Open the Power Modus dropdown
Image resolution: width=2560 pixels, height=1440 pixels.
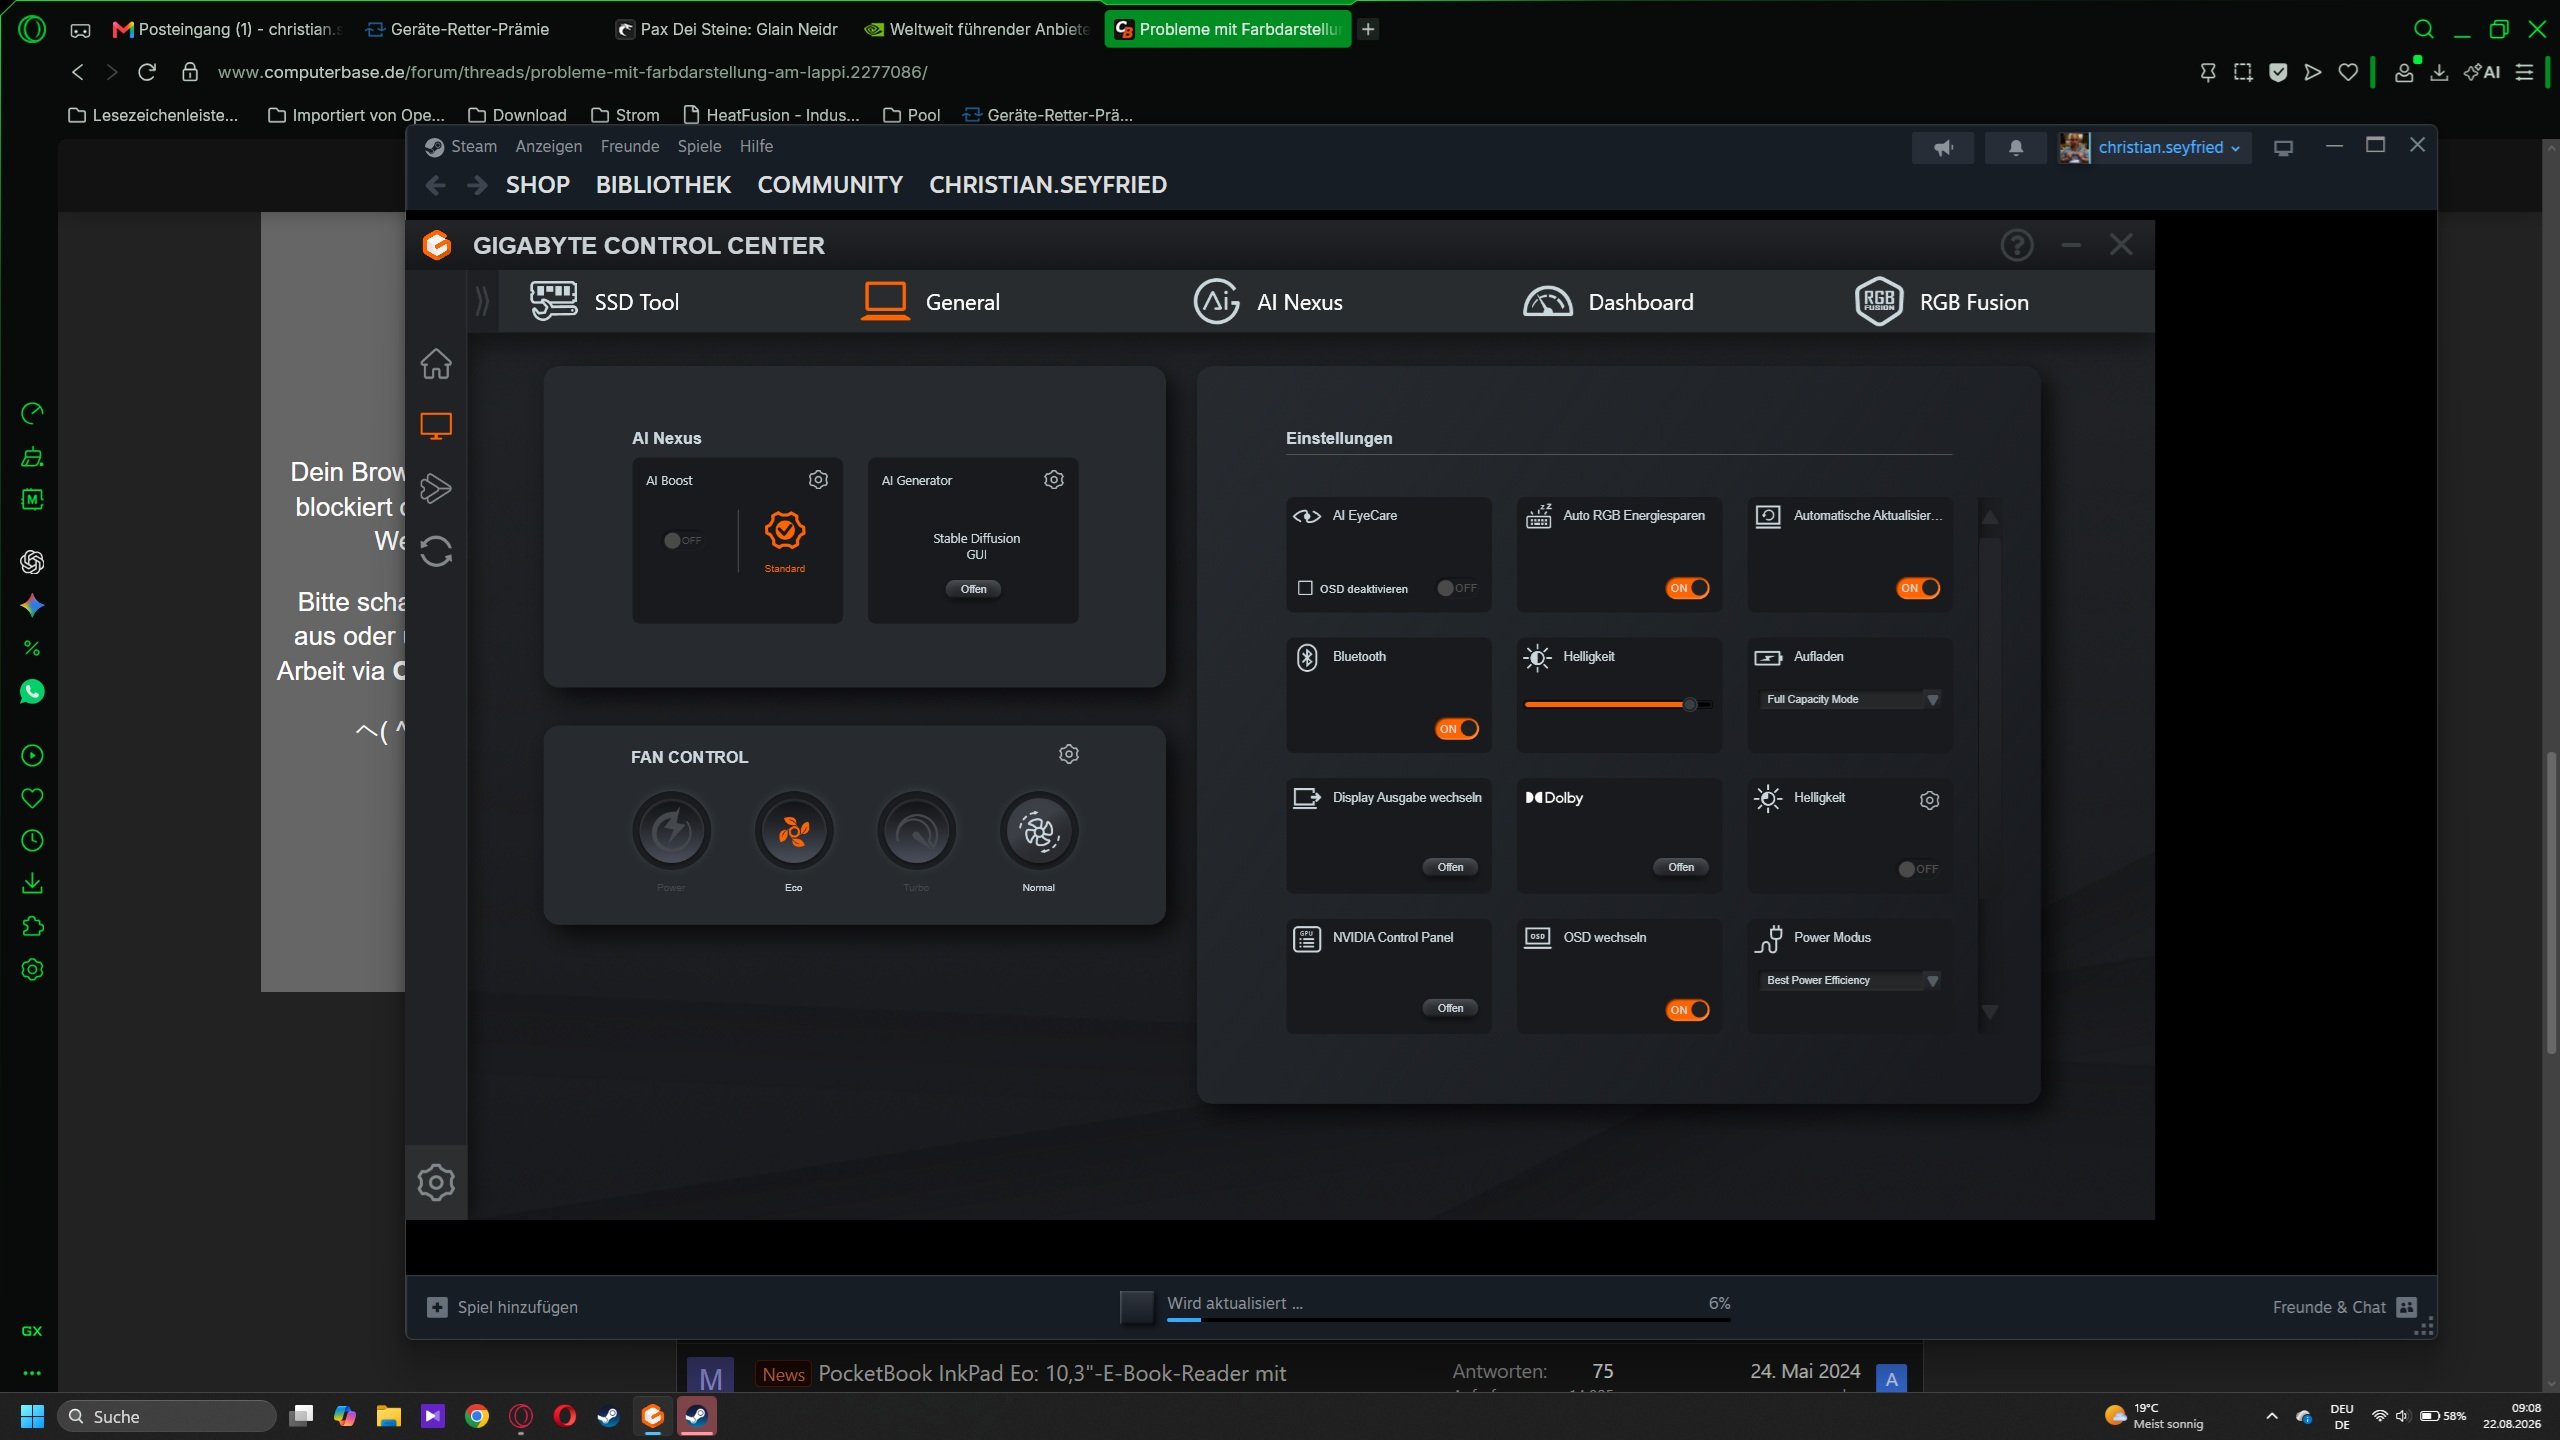(1852, 981)
